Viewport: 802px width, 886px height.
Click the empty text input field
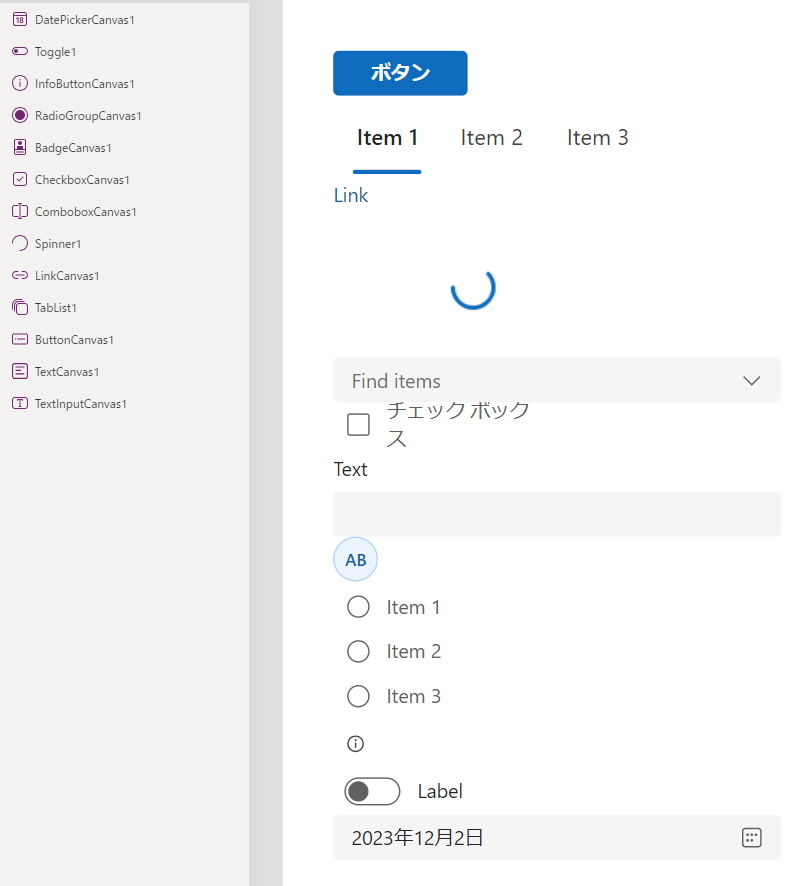point(557,514)
